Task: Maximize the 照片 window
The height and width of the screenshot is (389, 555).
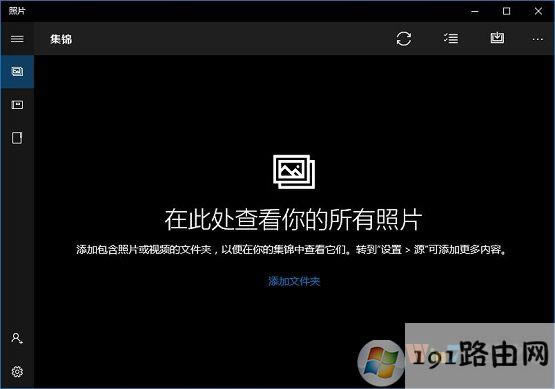Action: click(x=507, y=11)
